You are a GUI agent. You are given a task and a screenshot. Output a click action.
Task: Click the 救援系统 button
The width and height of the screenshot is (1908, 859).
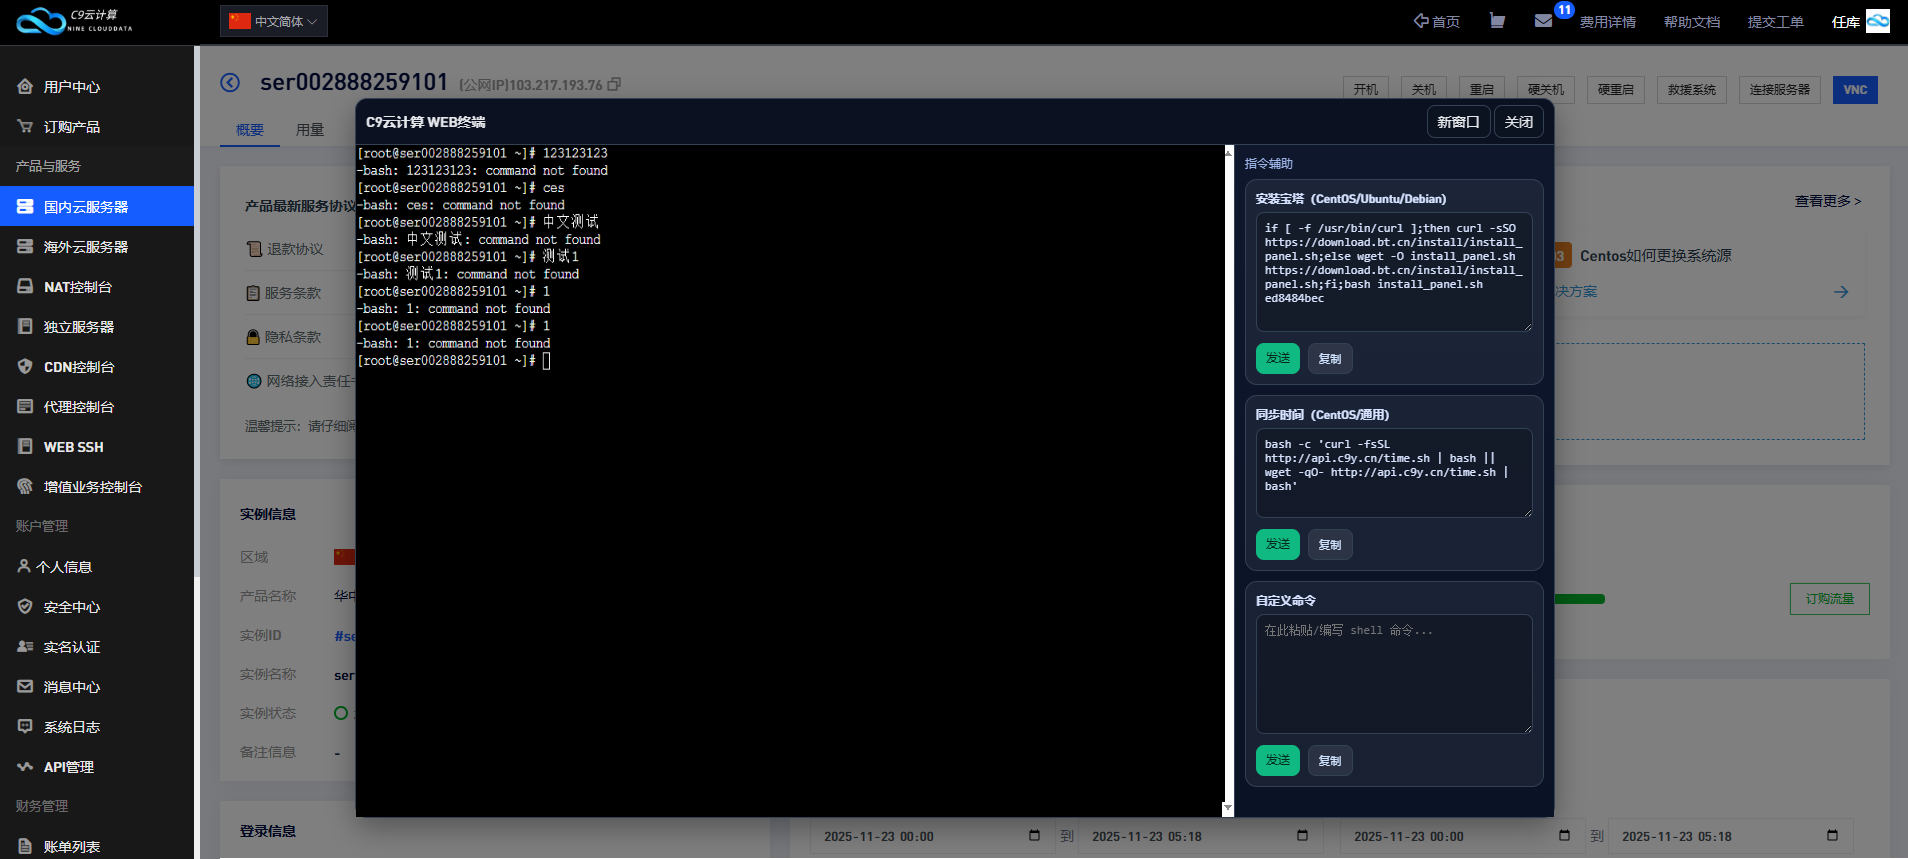point(1692,90)
